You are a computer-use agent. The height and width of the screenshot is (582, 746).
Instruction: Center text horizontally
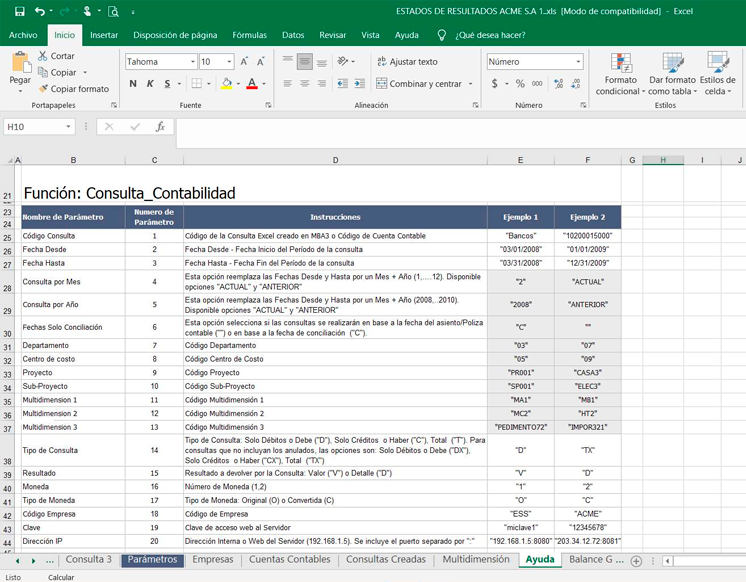click(x=304, y=84)
